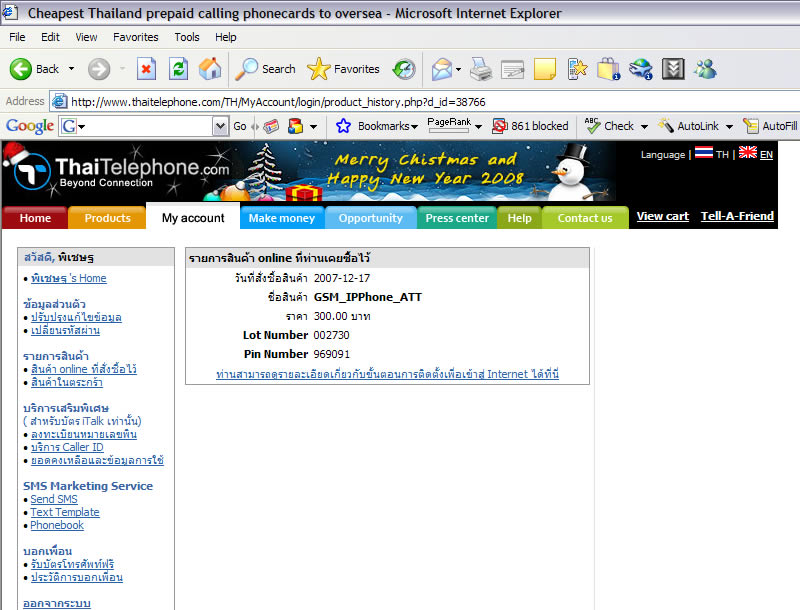Open the Mail toolbar icon
The width and height of the screenshot is (800, 610).
click(x=440, y=69)
